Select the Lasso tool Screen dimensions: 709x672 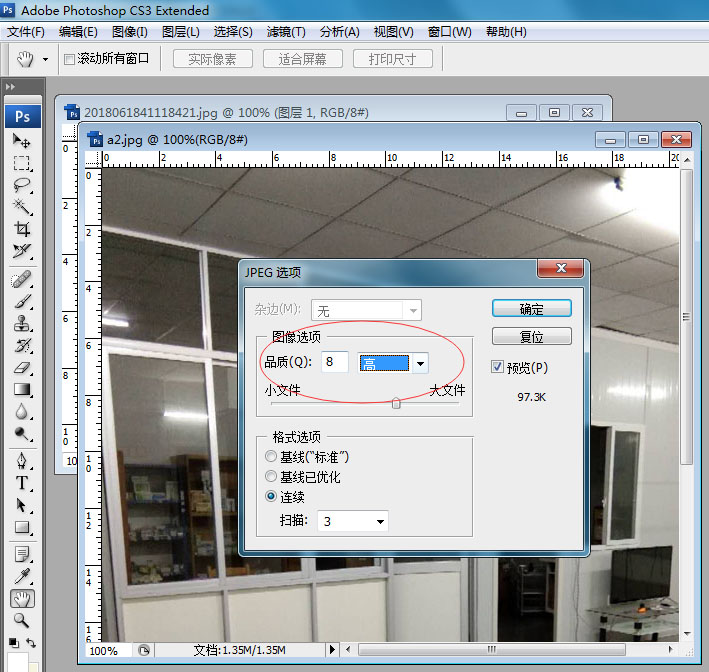[22, 185]
